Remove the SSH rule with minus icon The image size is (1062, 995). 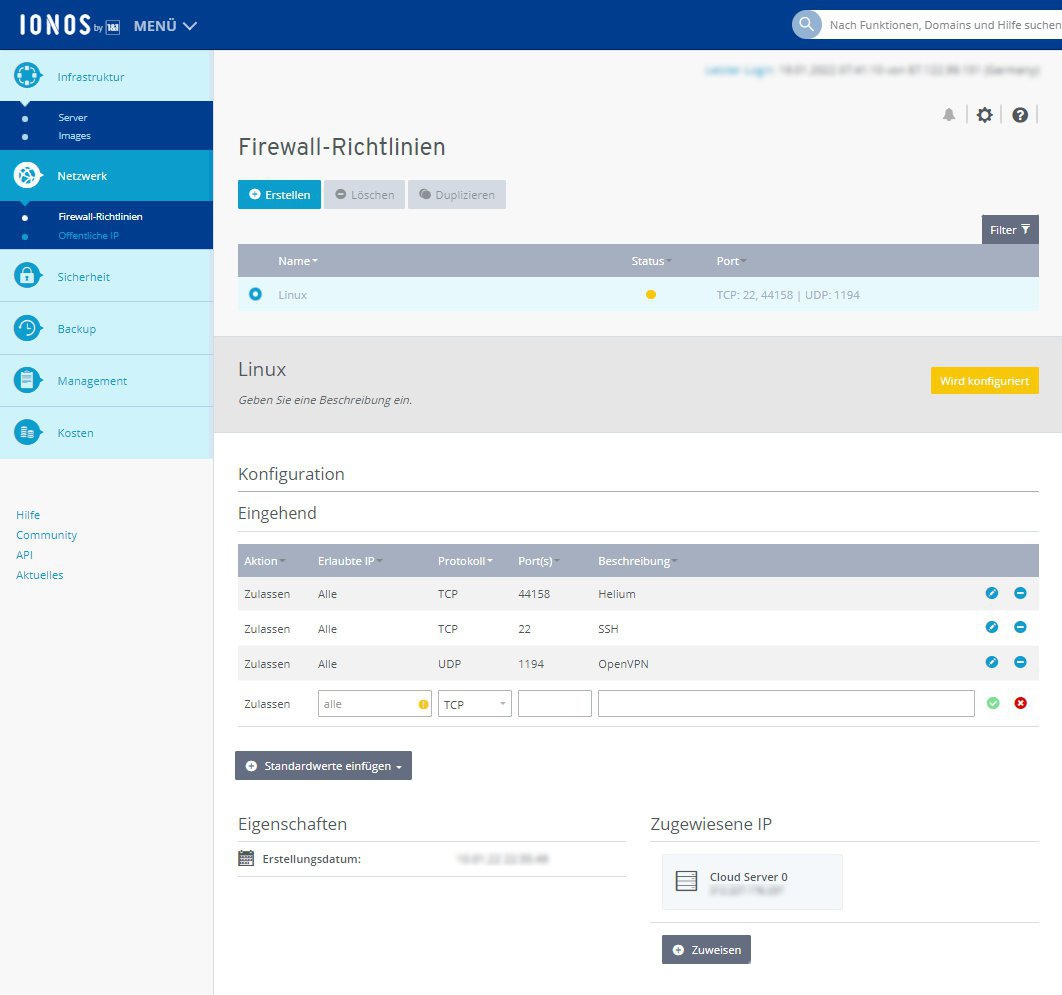point(1020,627)
